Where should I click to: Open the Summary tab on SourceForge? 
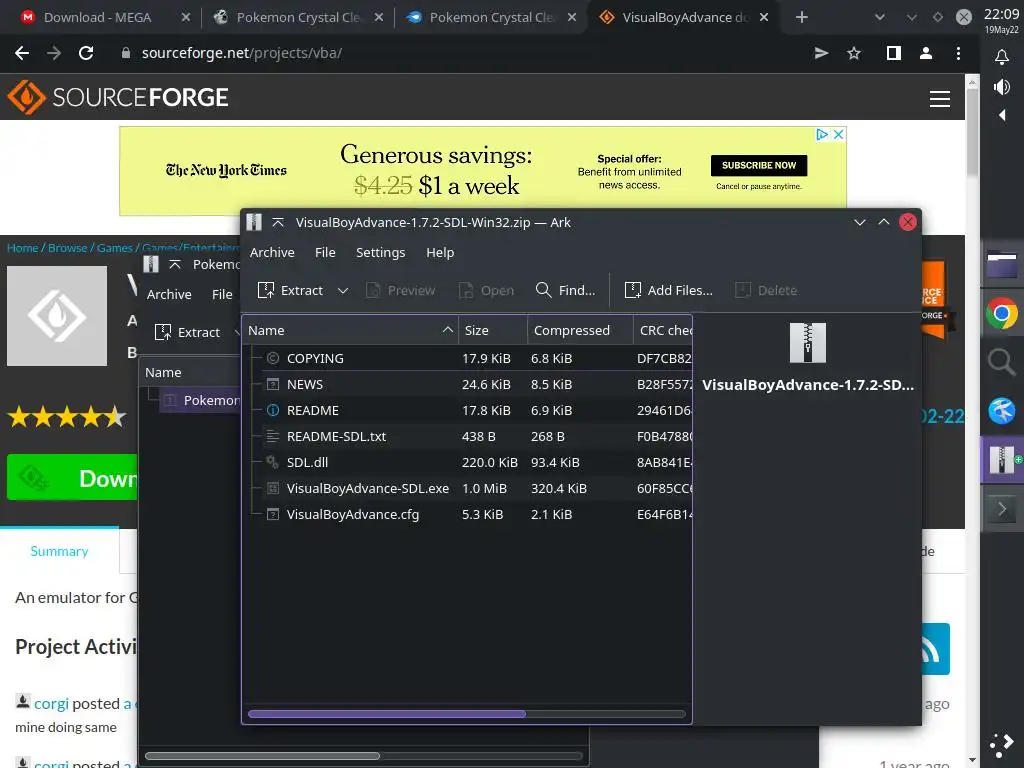[x=59, y=551]
